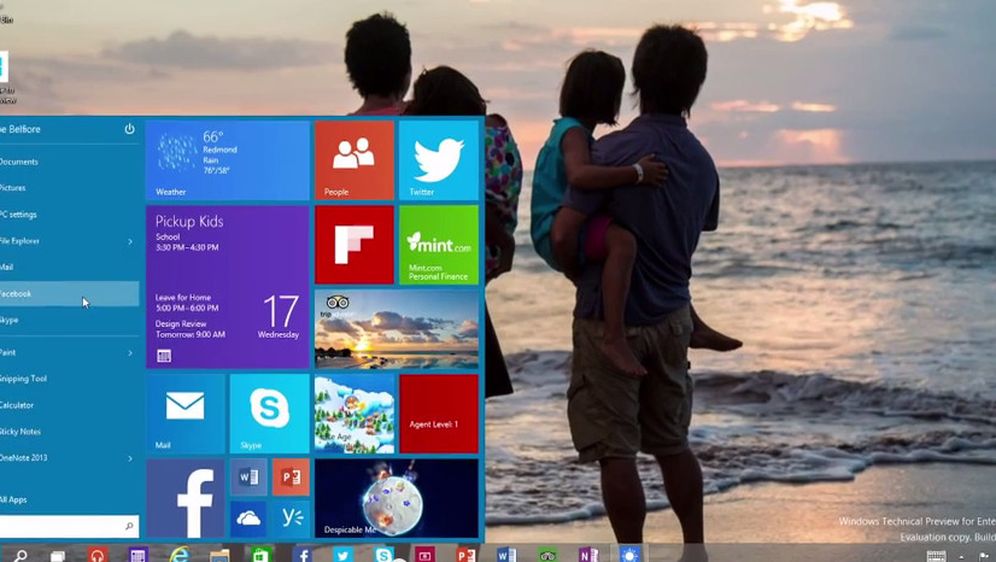The height and width of the screenshot is (562, 996).
Task: Open the large Facebook tile
Action: (x=185, y=498)
